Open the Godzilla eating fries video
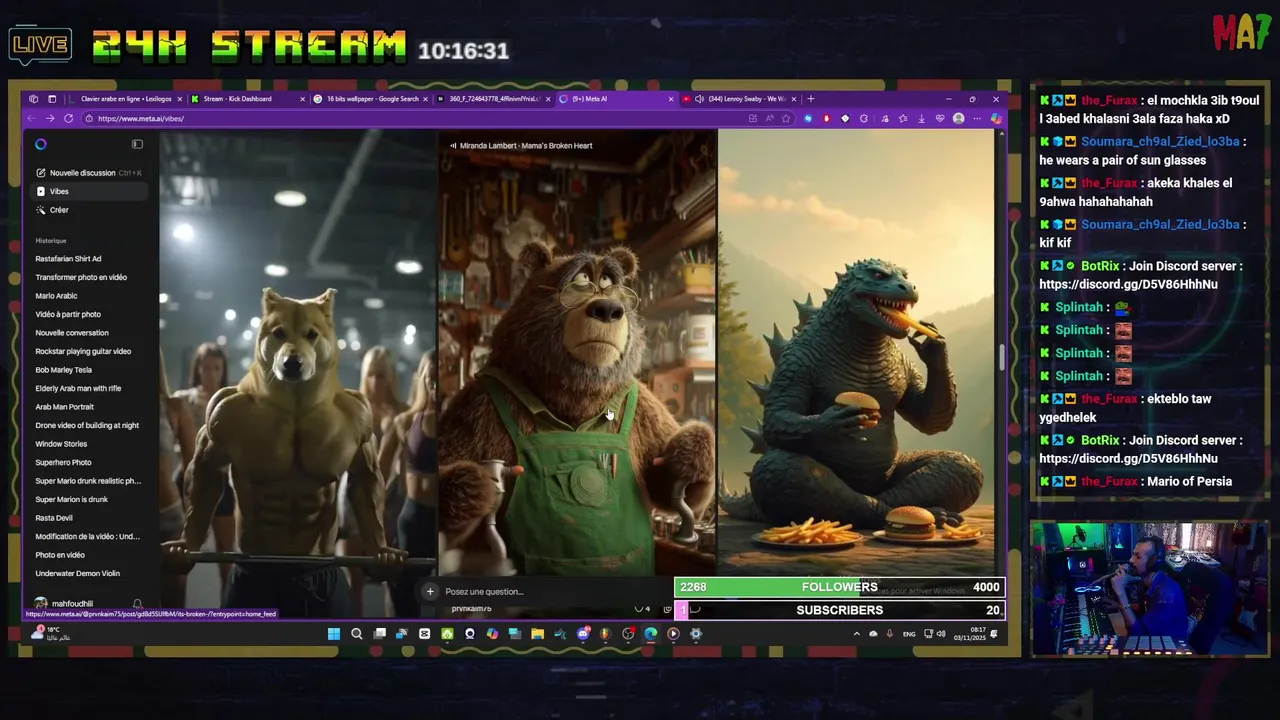The image size is (1280, 720). [x=856, y=353]
